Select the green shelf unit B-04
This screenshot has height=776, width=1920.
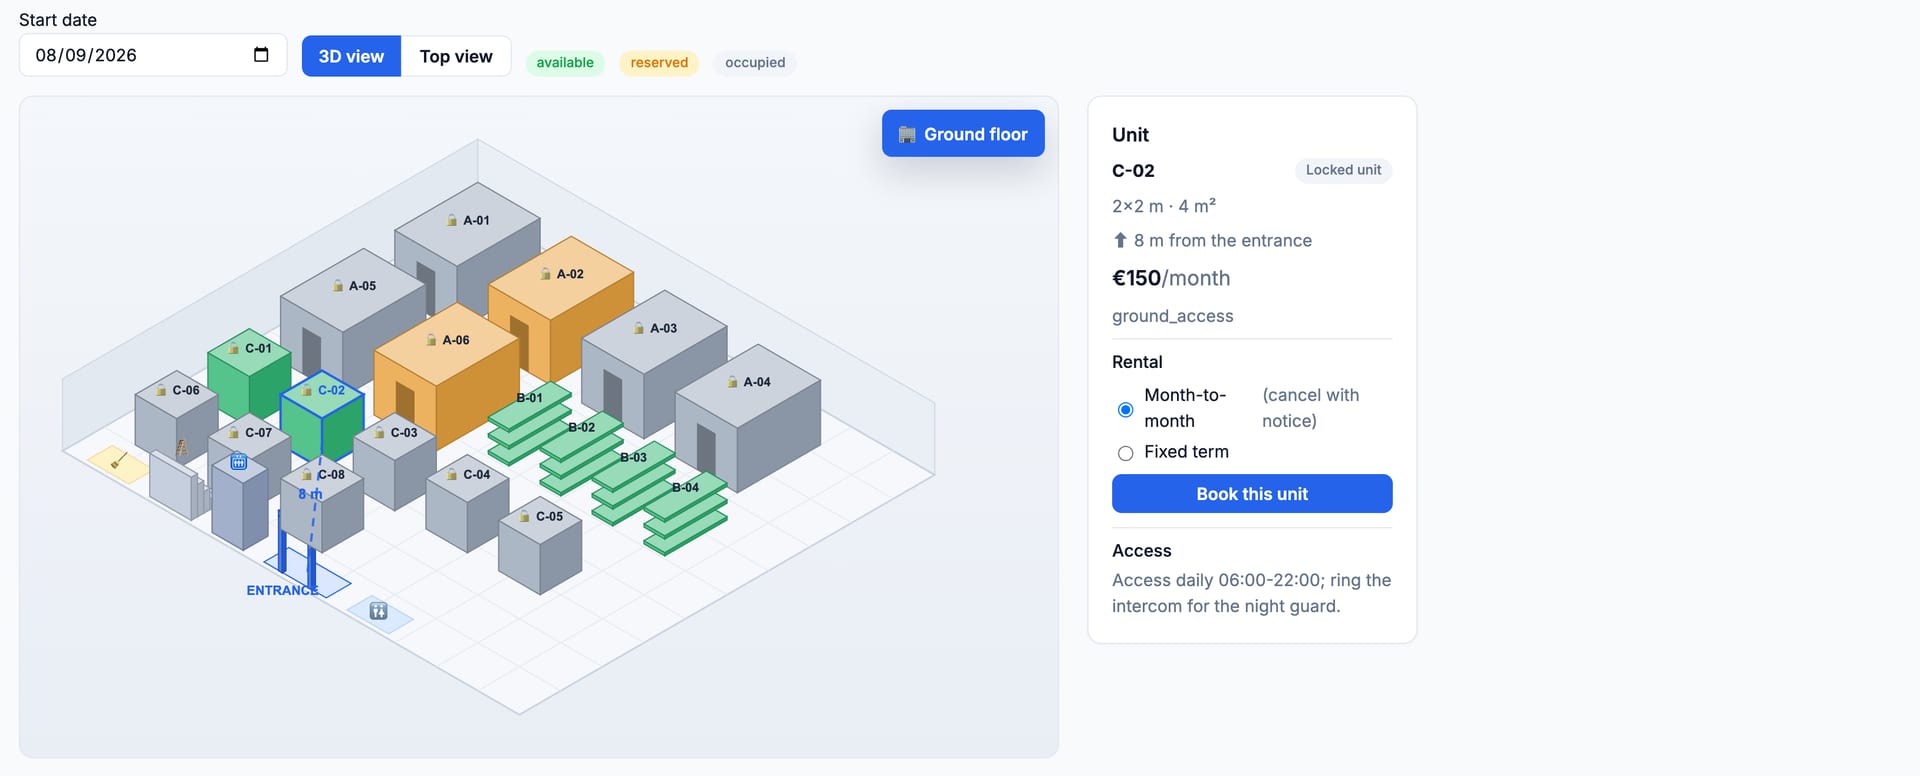(x=685, y=513)
